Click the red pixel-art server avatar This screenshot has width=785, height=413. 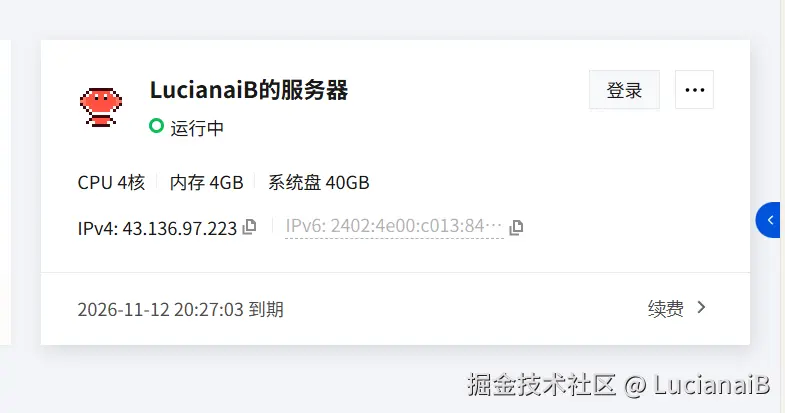101,107
